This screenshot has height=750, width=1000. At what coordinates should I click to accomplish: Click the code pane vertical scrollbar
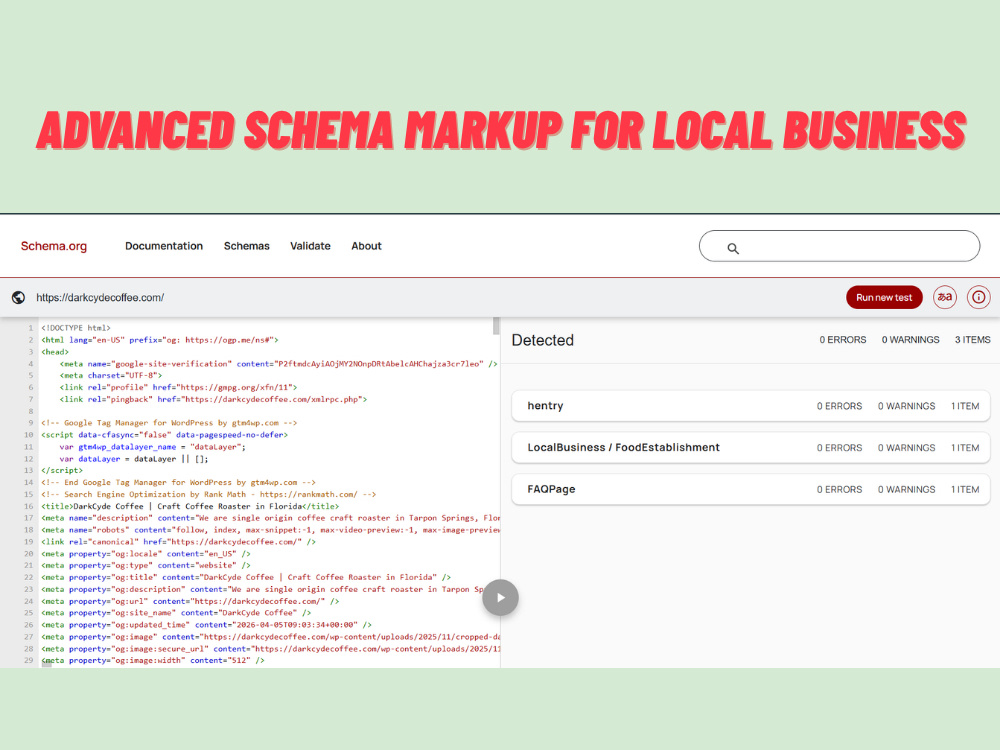[496, 327]
